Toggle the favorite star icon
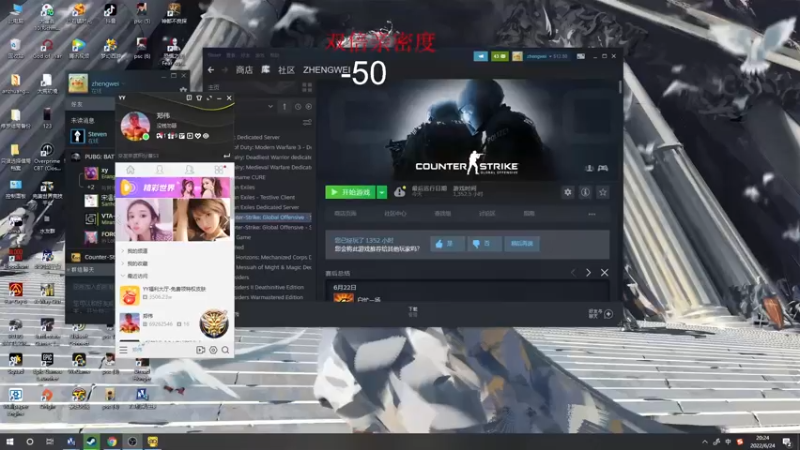800x450 pixels. 603,192
